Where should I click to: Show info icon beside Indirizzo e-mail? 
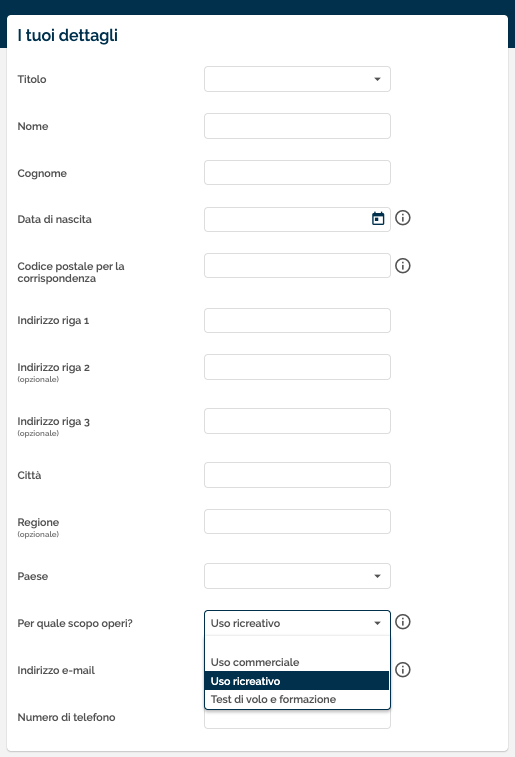click(403, 670)
